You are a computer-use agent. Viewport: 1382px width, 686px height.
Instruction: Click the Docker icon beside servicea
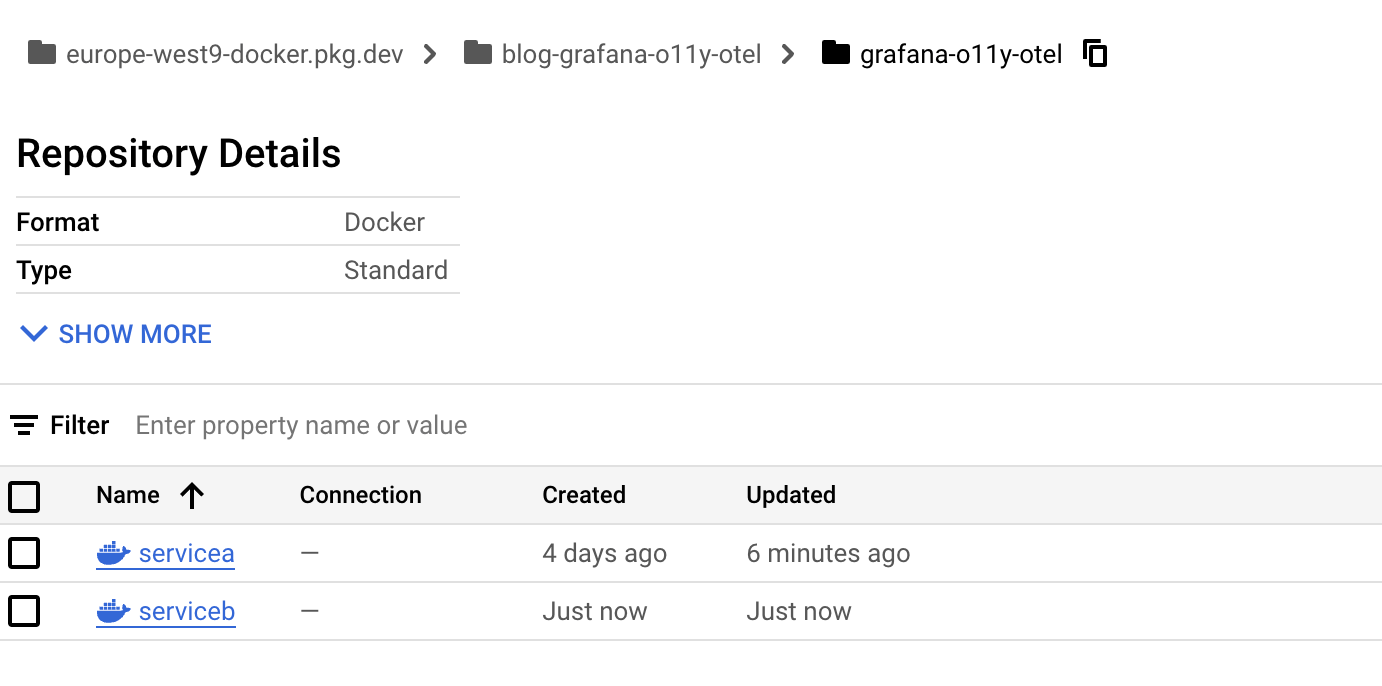(x=113, y=553)
